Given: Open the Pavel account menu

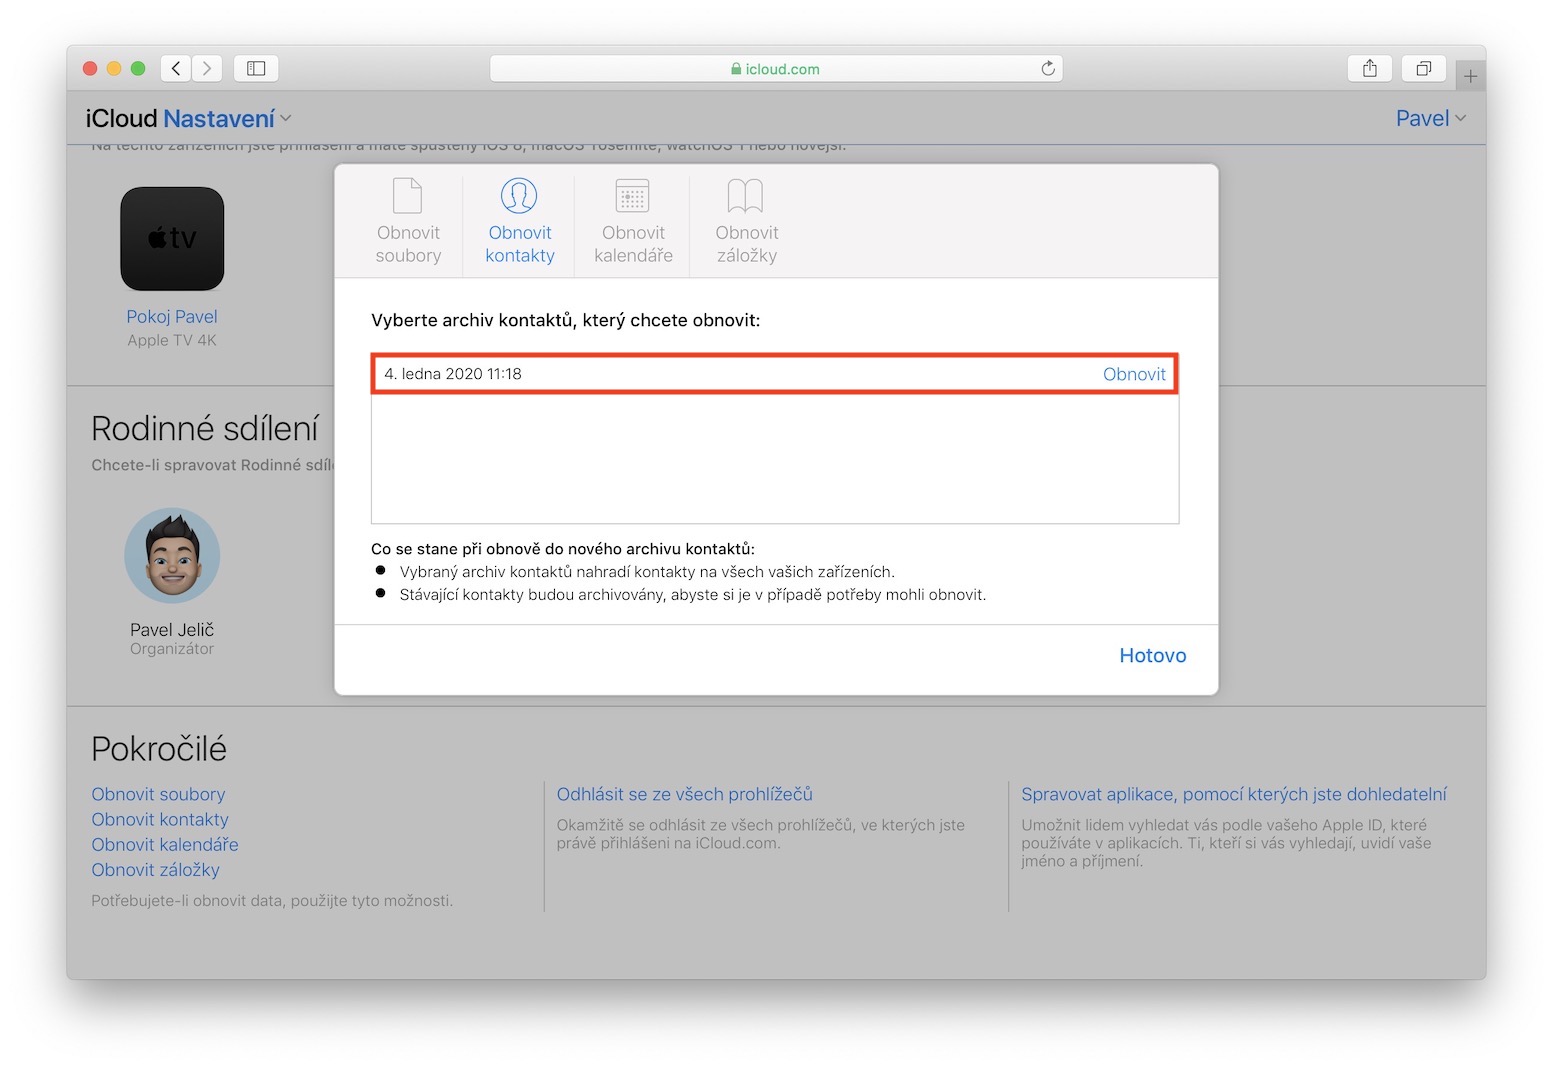Looking at the screenshot, I should [x=1431, y=119].
